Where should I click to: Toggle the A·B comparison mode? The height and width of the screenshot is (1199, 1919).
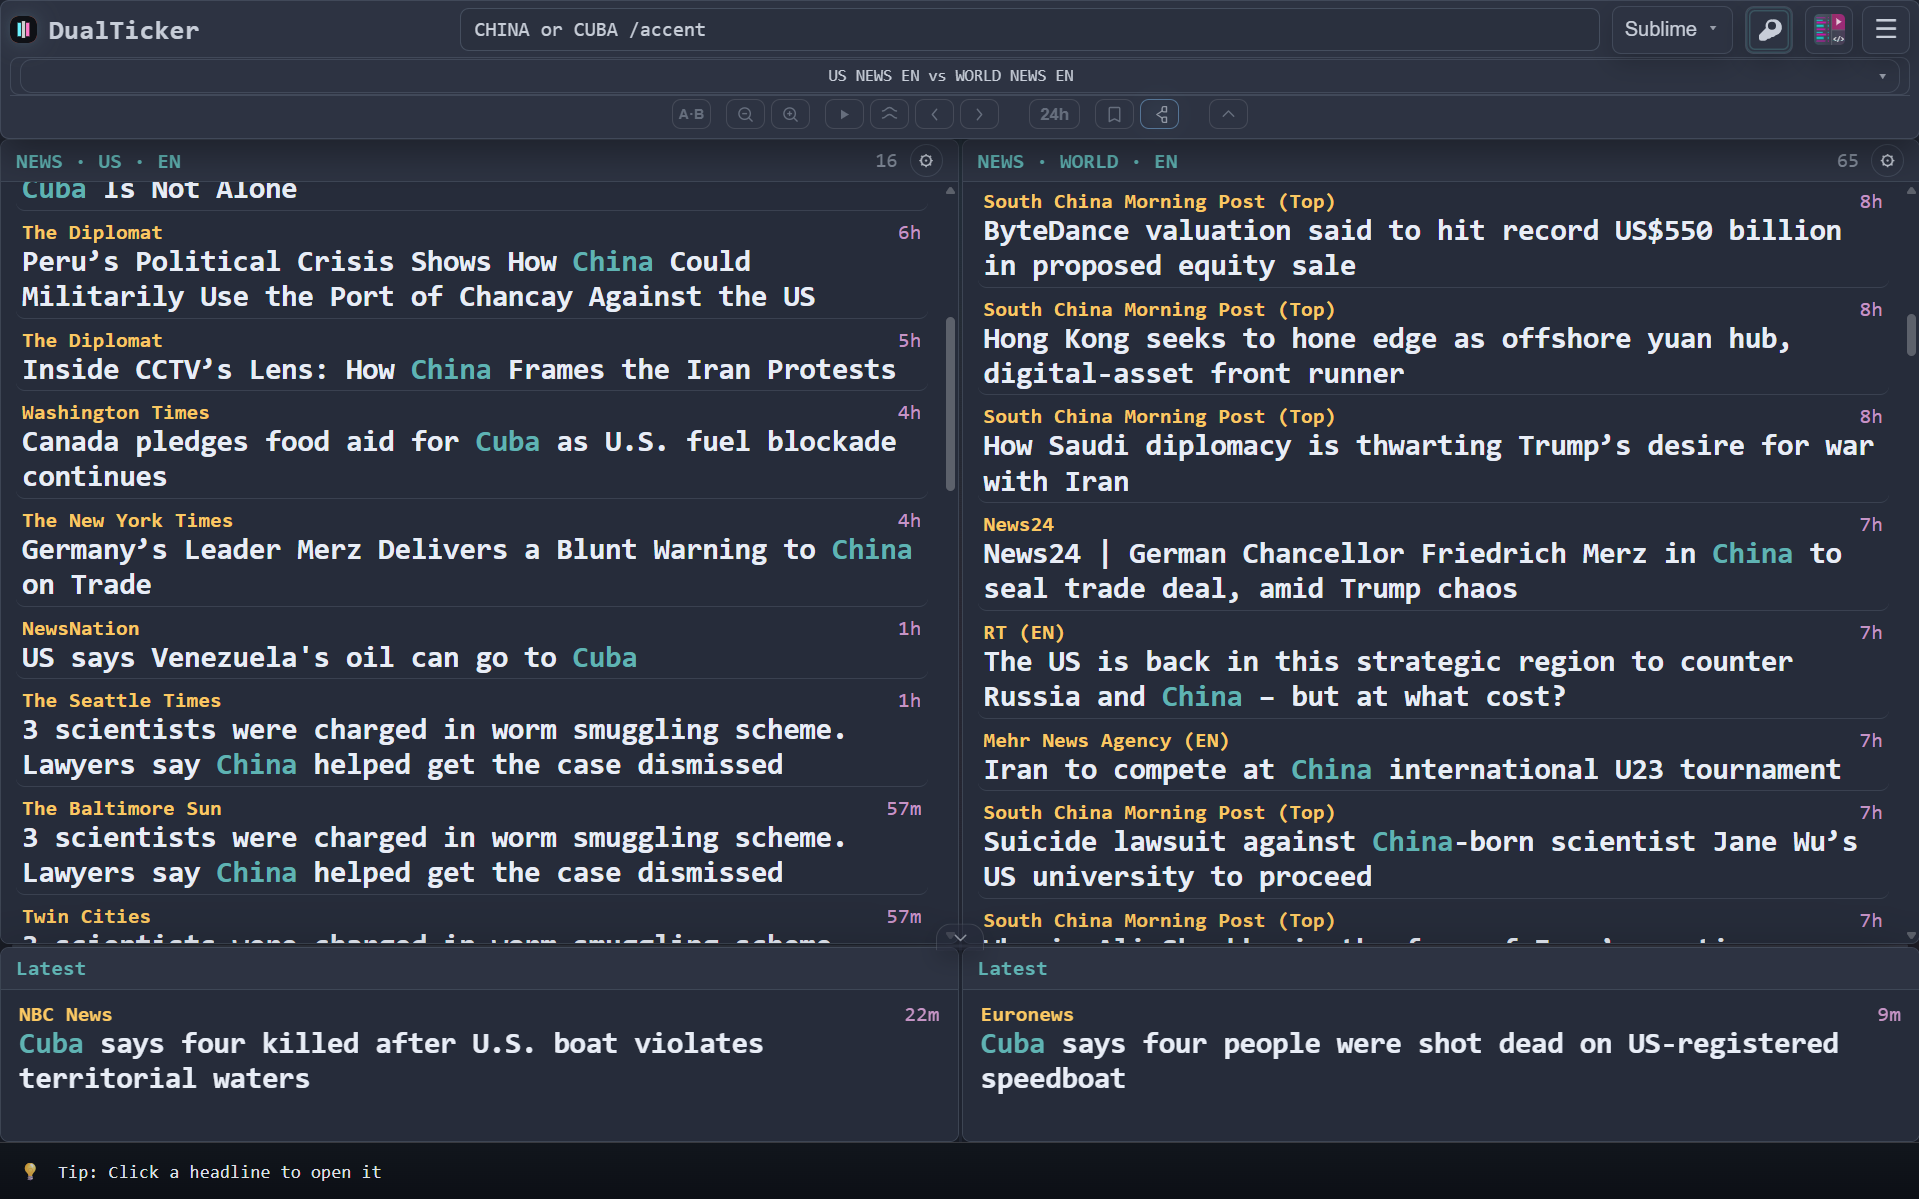pyautogui.click(x=691, y=114)
